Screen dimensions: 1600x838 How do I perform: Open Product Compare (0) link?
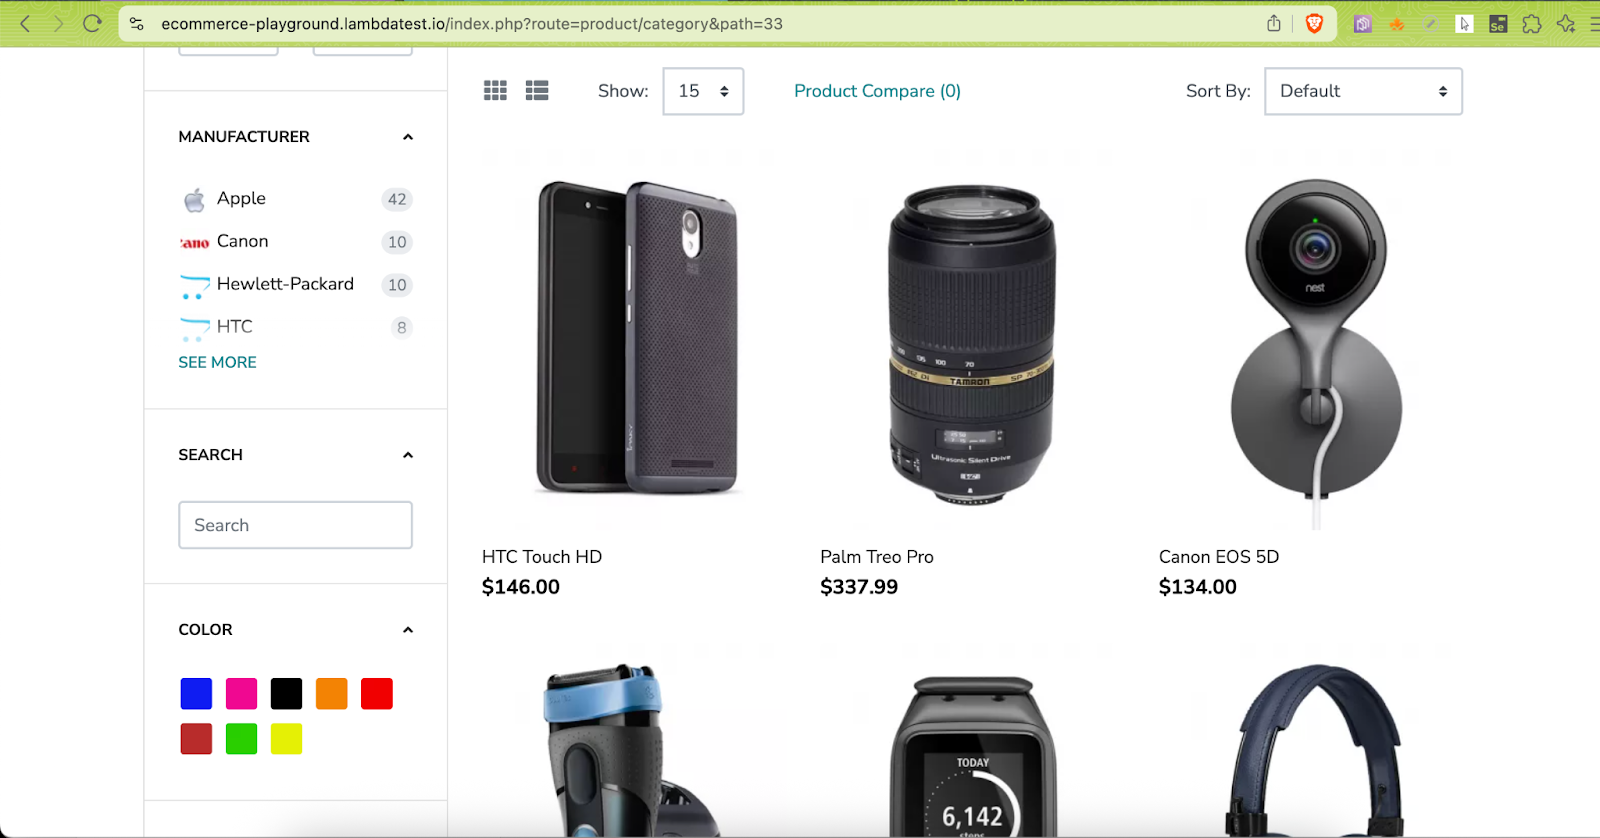[877, 91]
